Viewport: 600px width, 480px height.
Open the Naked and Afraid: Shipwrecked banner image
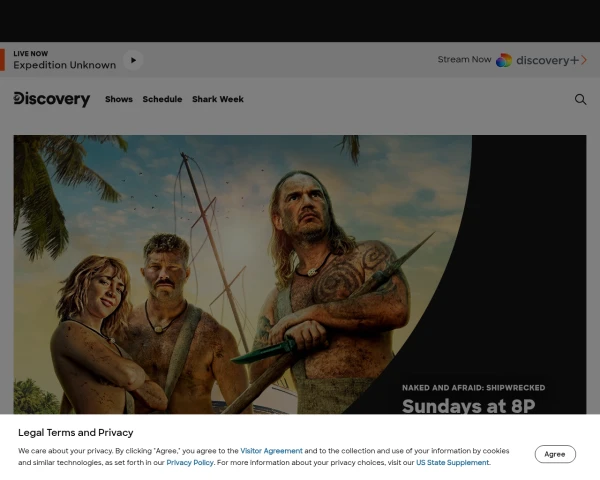[x=300, y=274]
